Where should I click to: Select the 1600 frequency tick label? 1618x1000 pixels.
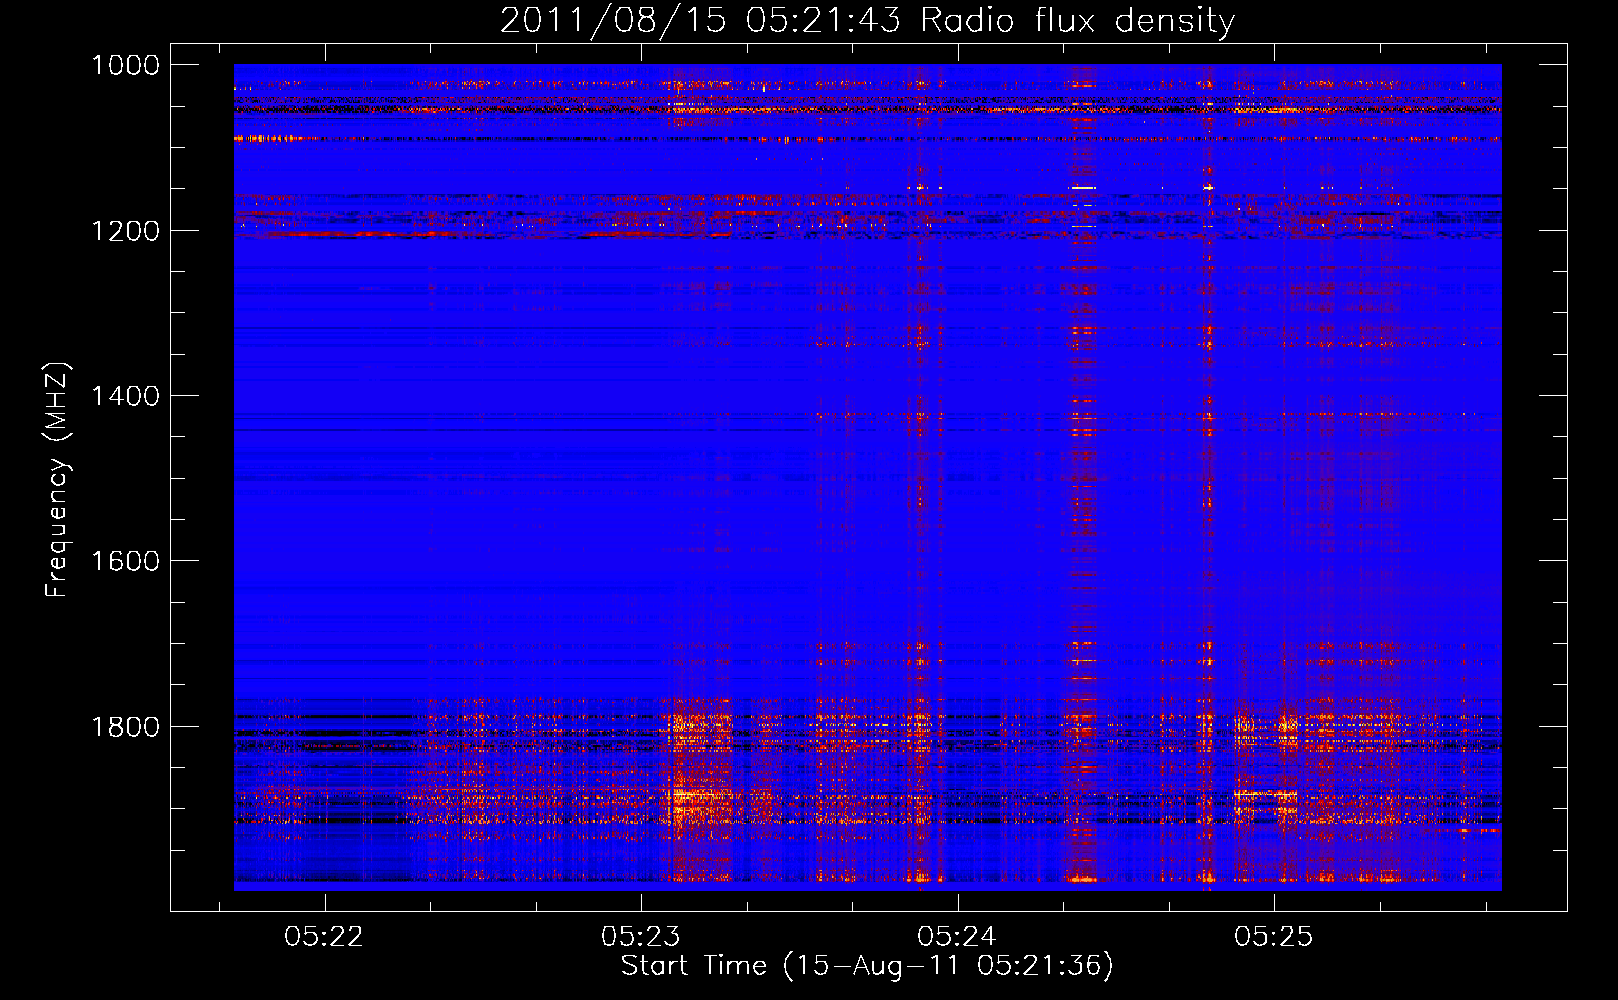tap(125, 561)
